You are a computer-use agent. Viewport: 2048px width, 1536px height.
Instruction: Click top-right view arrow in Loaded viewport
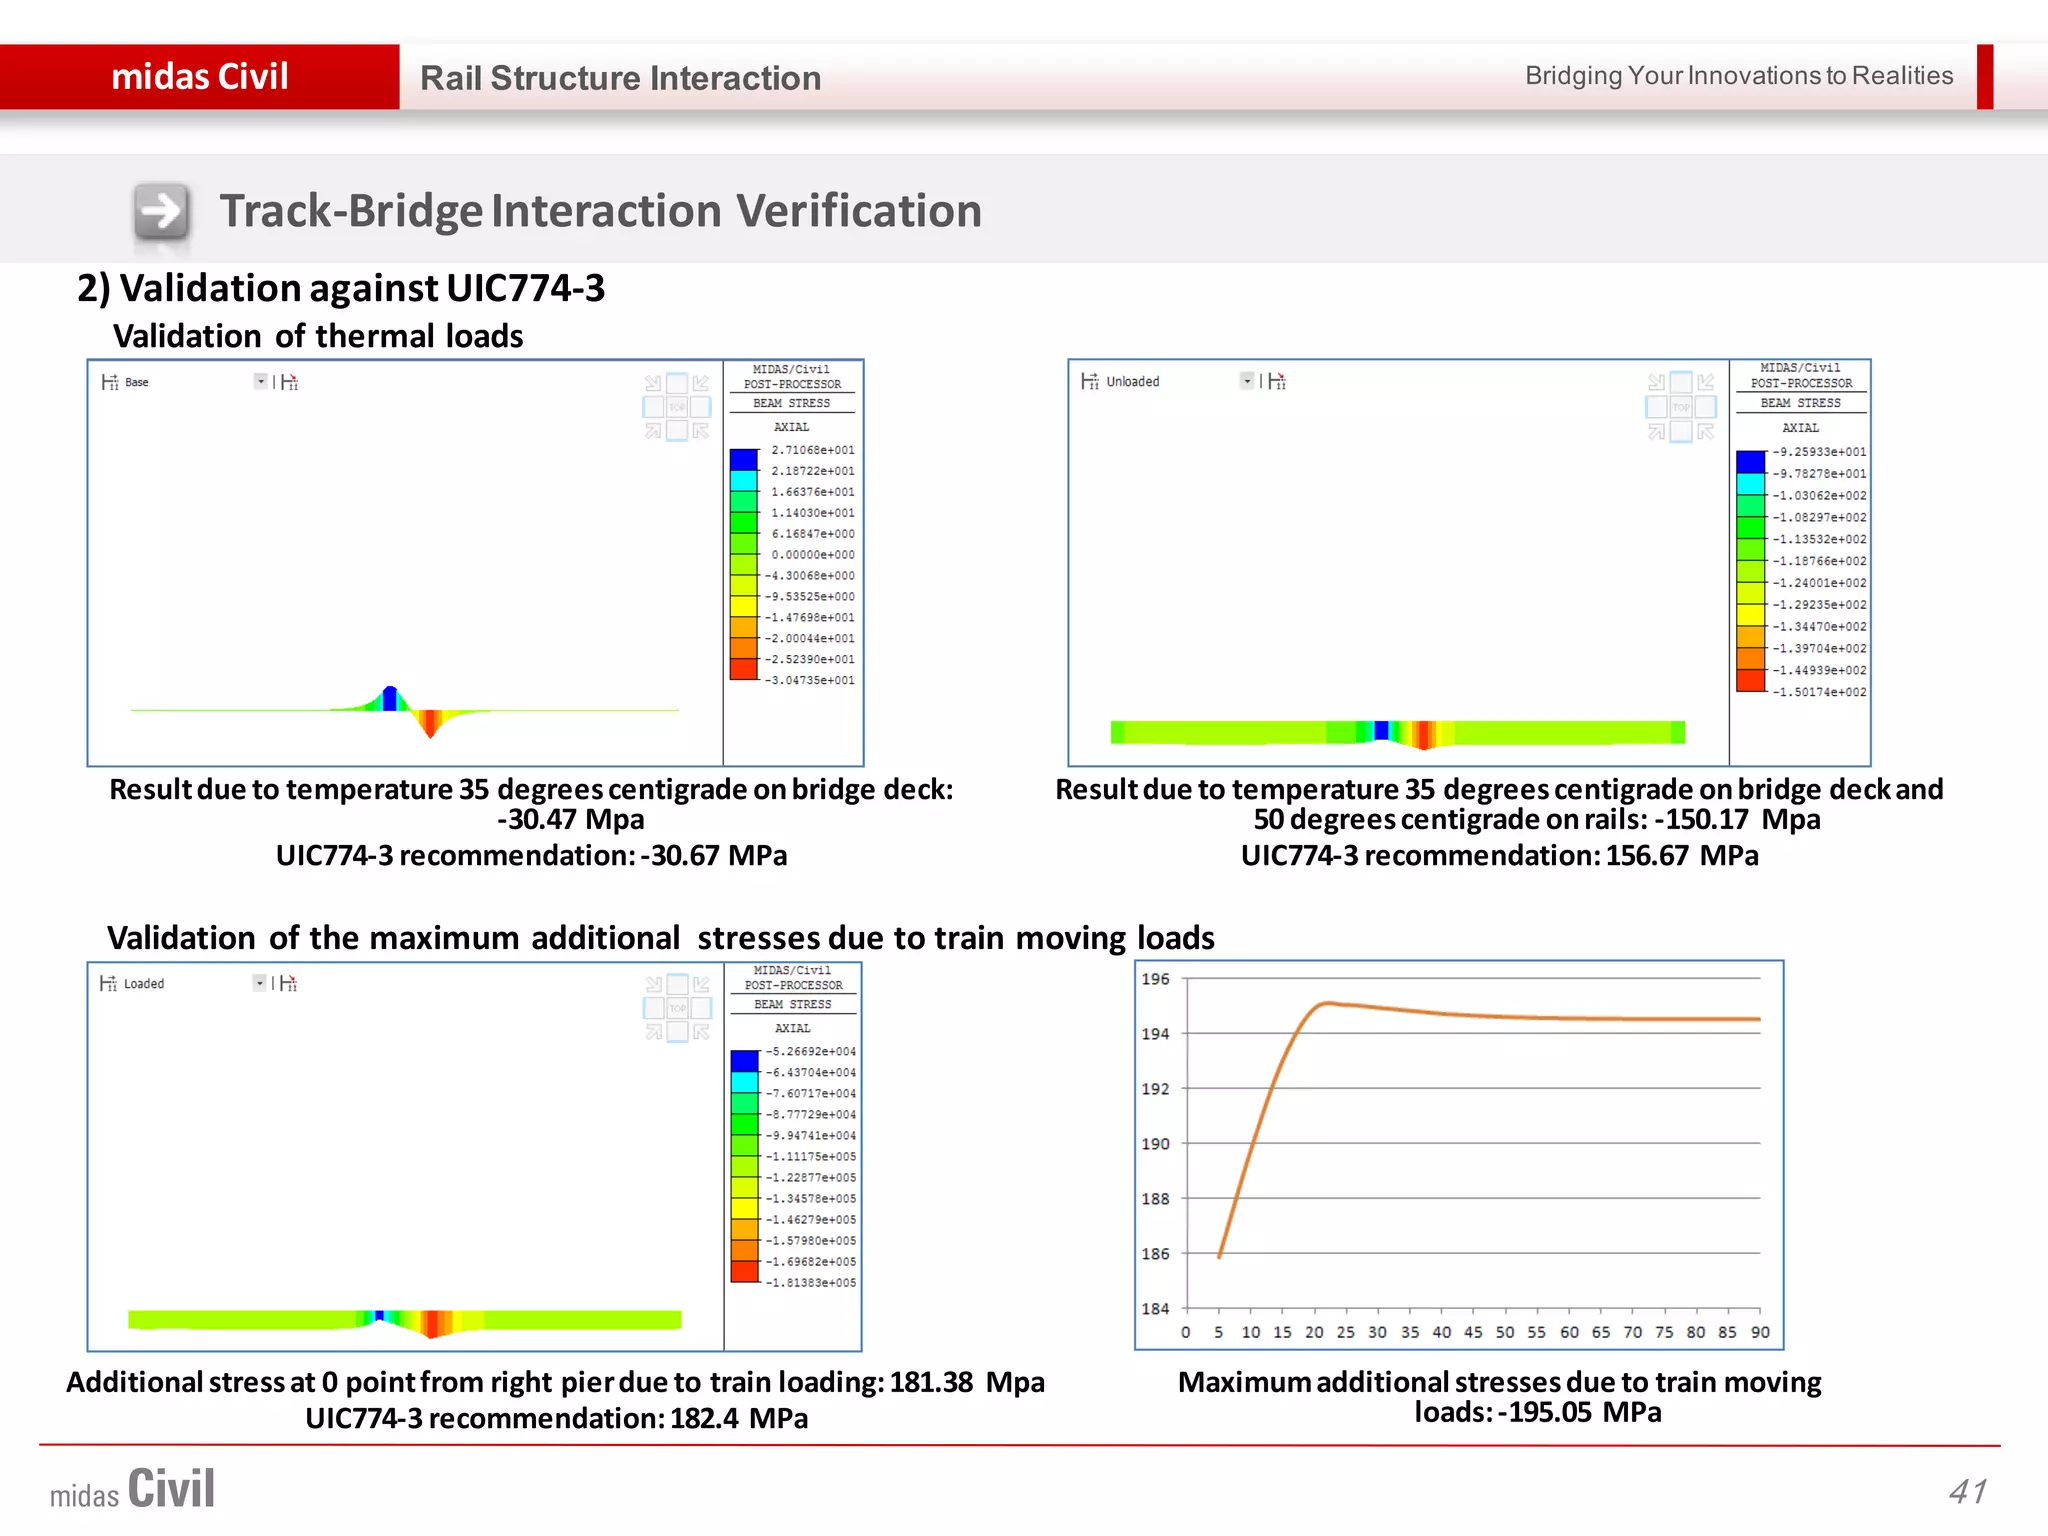701,984
